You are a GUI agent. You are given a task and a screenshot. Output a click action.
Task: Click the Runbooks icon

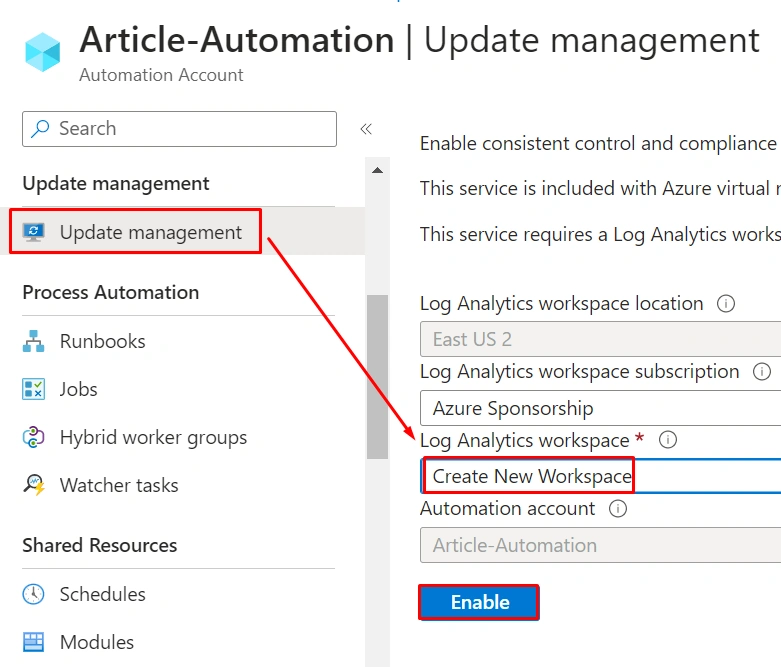[x=33, y=341]
